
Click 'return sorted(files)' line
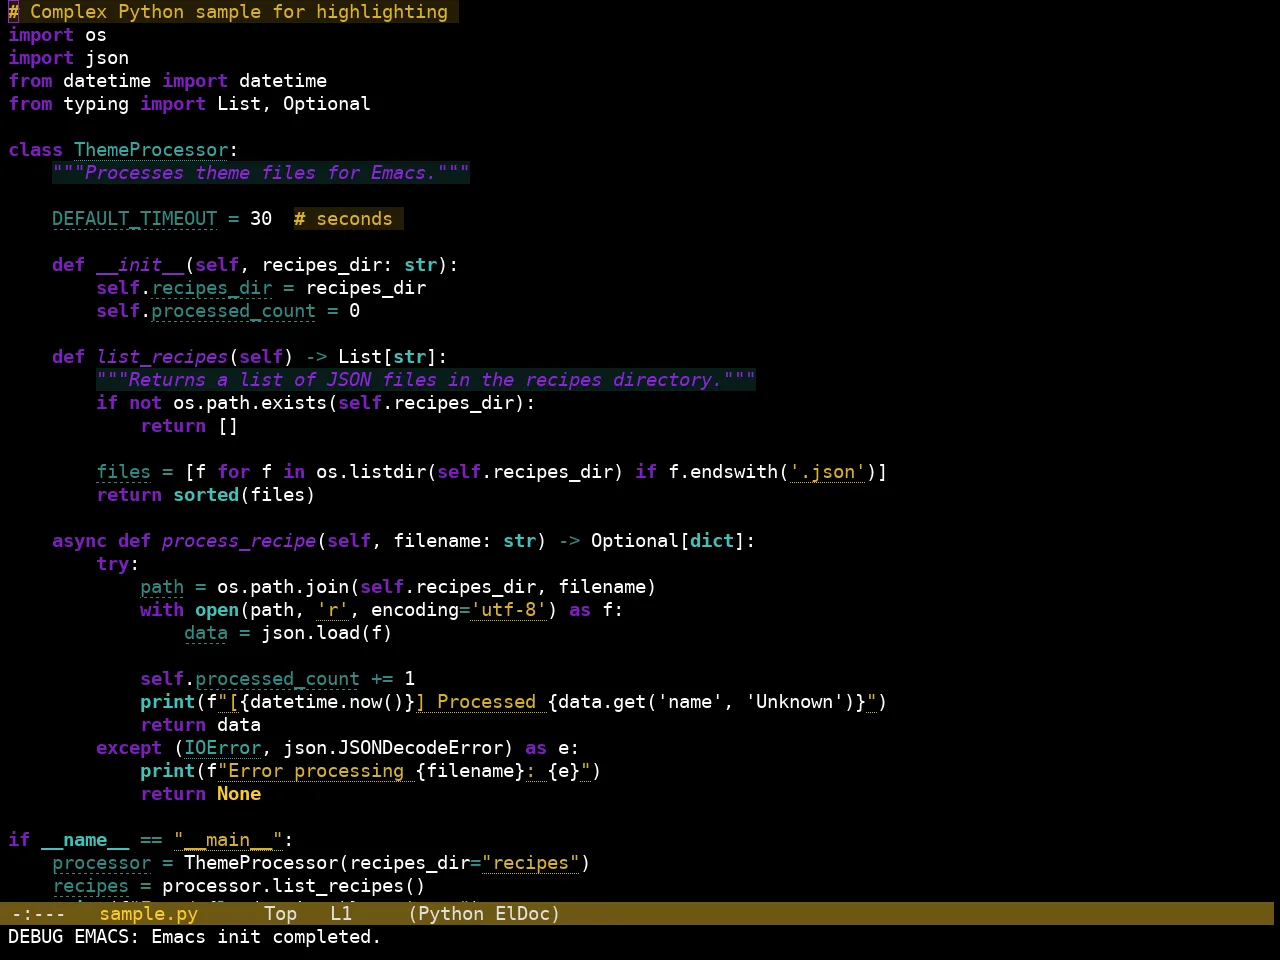tap(206, 495)
